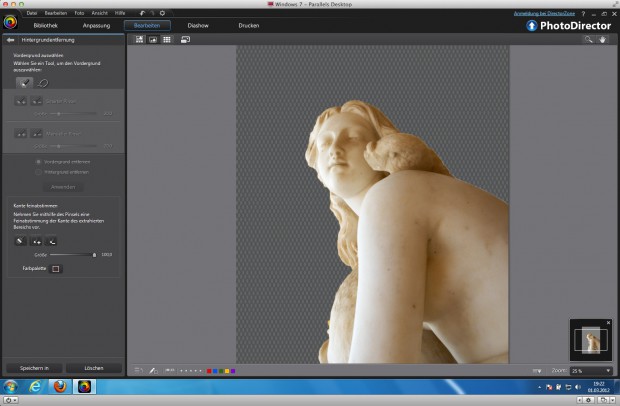Open the Ansicht menu
This screenshot has width=620, height=406.
click(99, 13)
